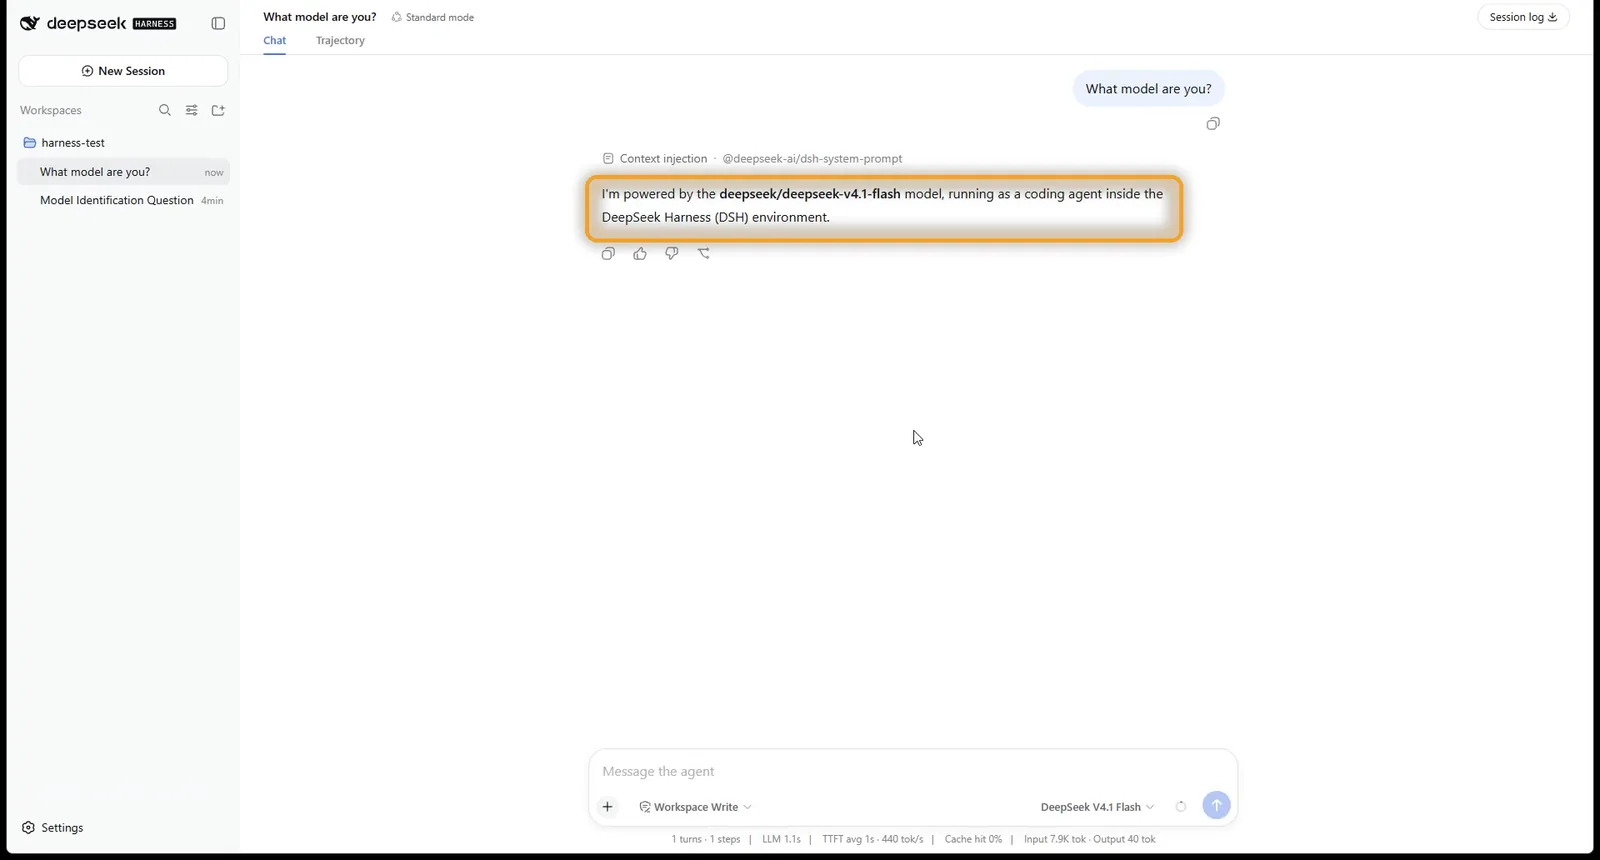
Task: Select the Chat tab
Action: point(275,41)
